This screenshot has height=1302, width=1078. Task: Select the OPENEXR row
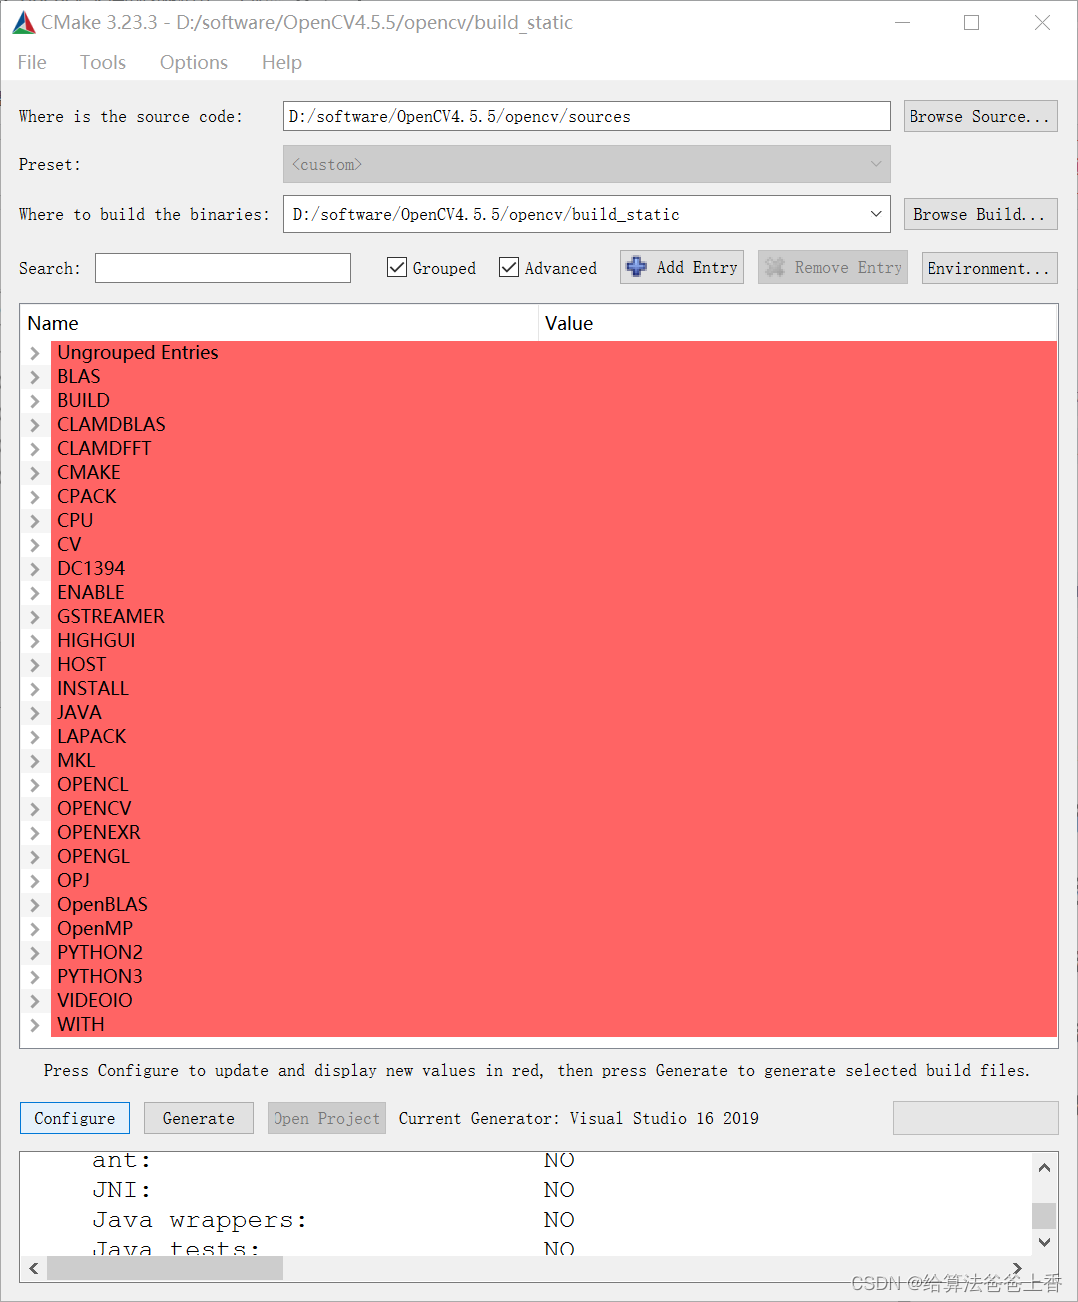click(x=553, y=833)
